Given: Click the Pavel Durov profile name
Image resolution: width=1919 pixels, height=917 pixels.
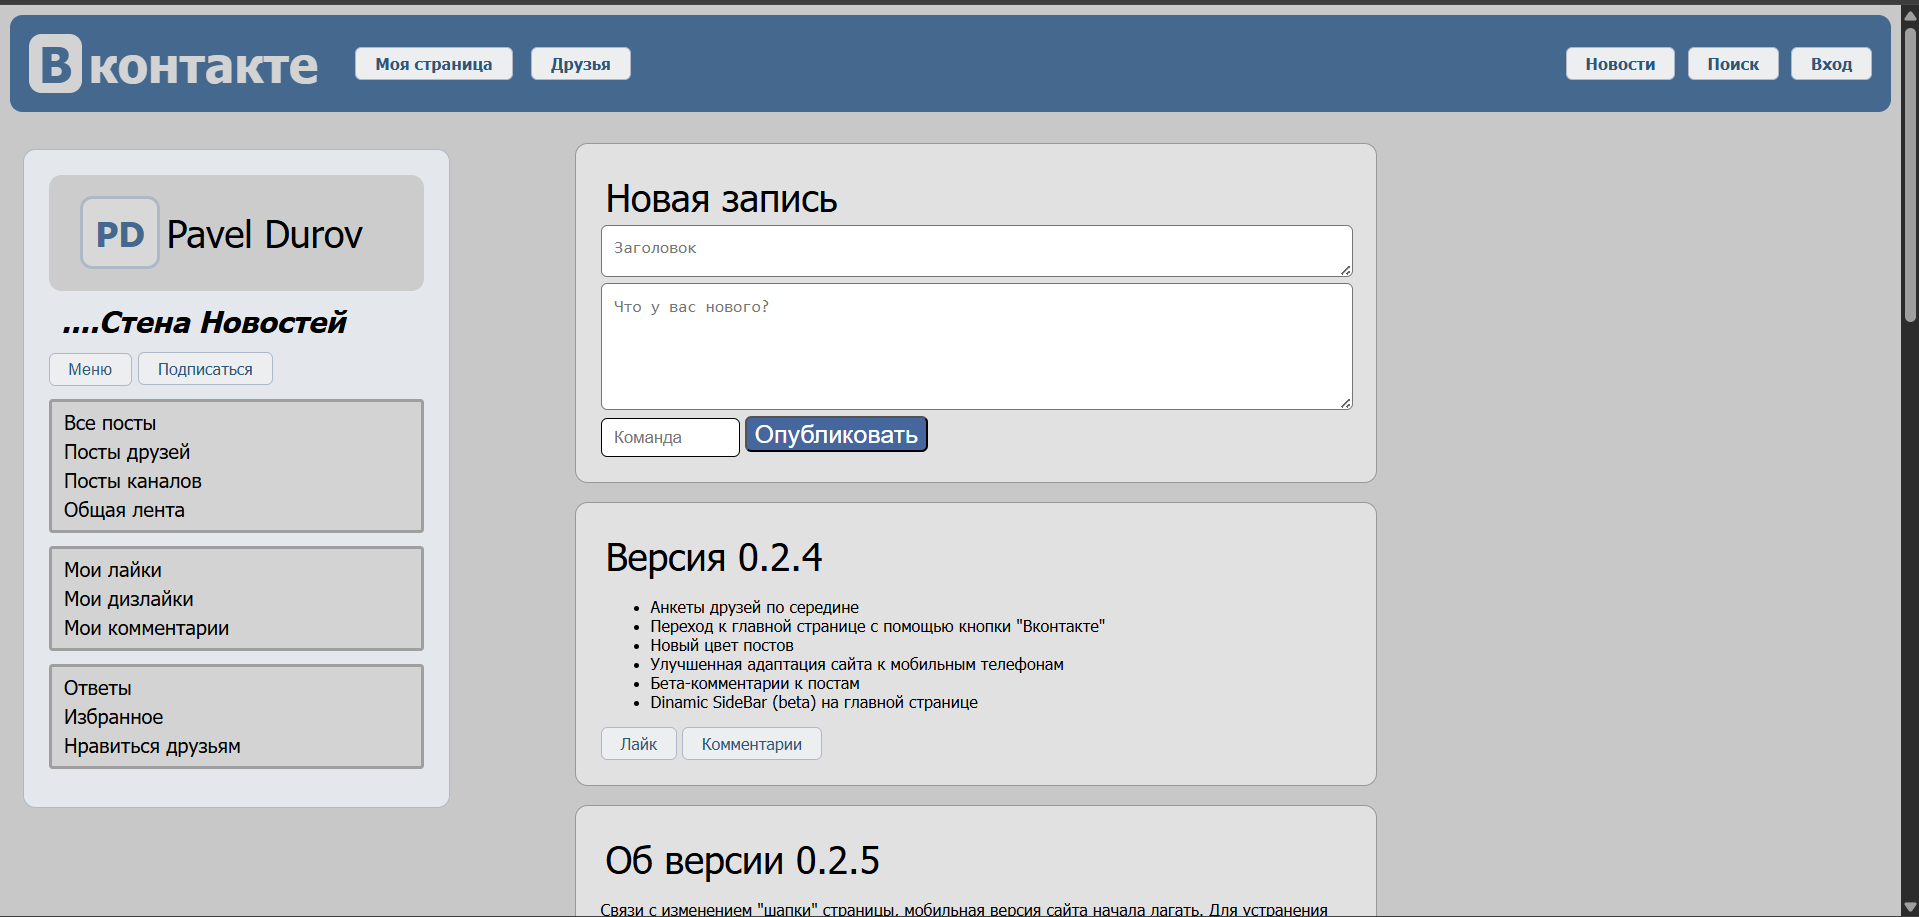Looking at the screenshot, I should click(x=264, y=235).
